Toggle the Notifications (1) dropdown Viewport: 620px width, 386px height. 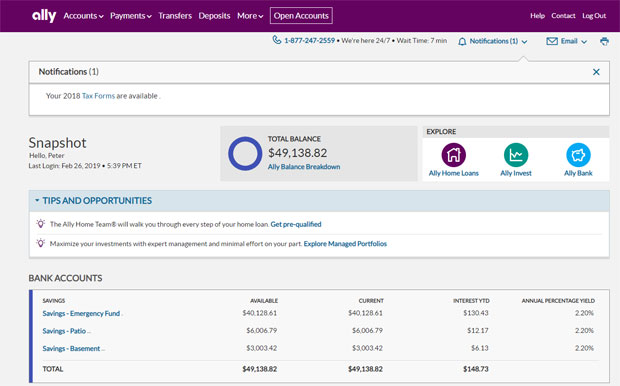(498, 41)
